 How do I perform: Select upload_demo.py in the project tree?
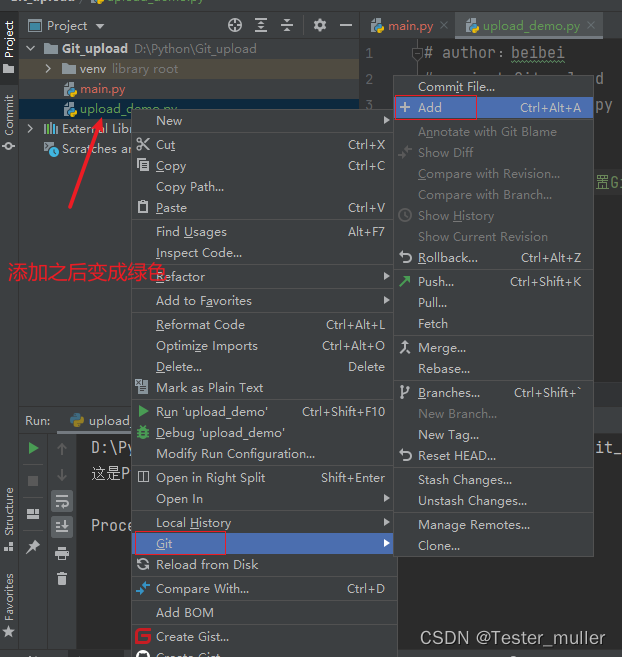(x=101, y=109)
